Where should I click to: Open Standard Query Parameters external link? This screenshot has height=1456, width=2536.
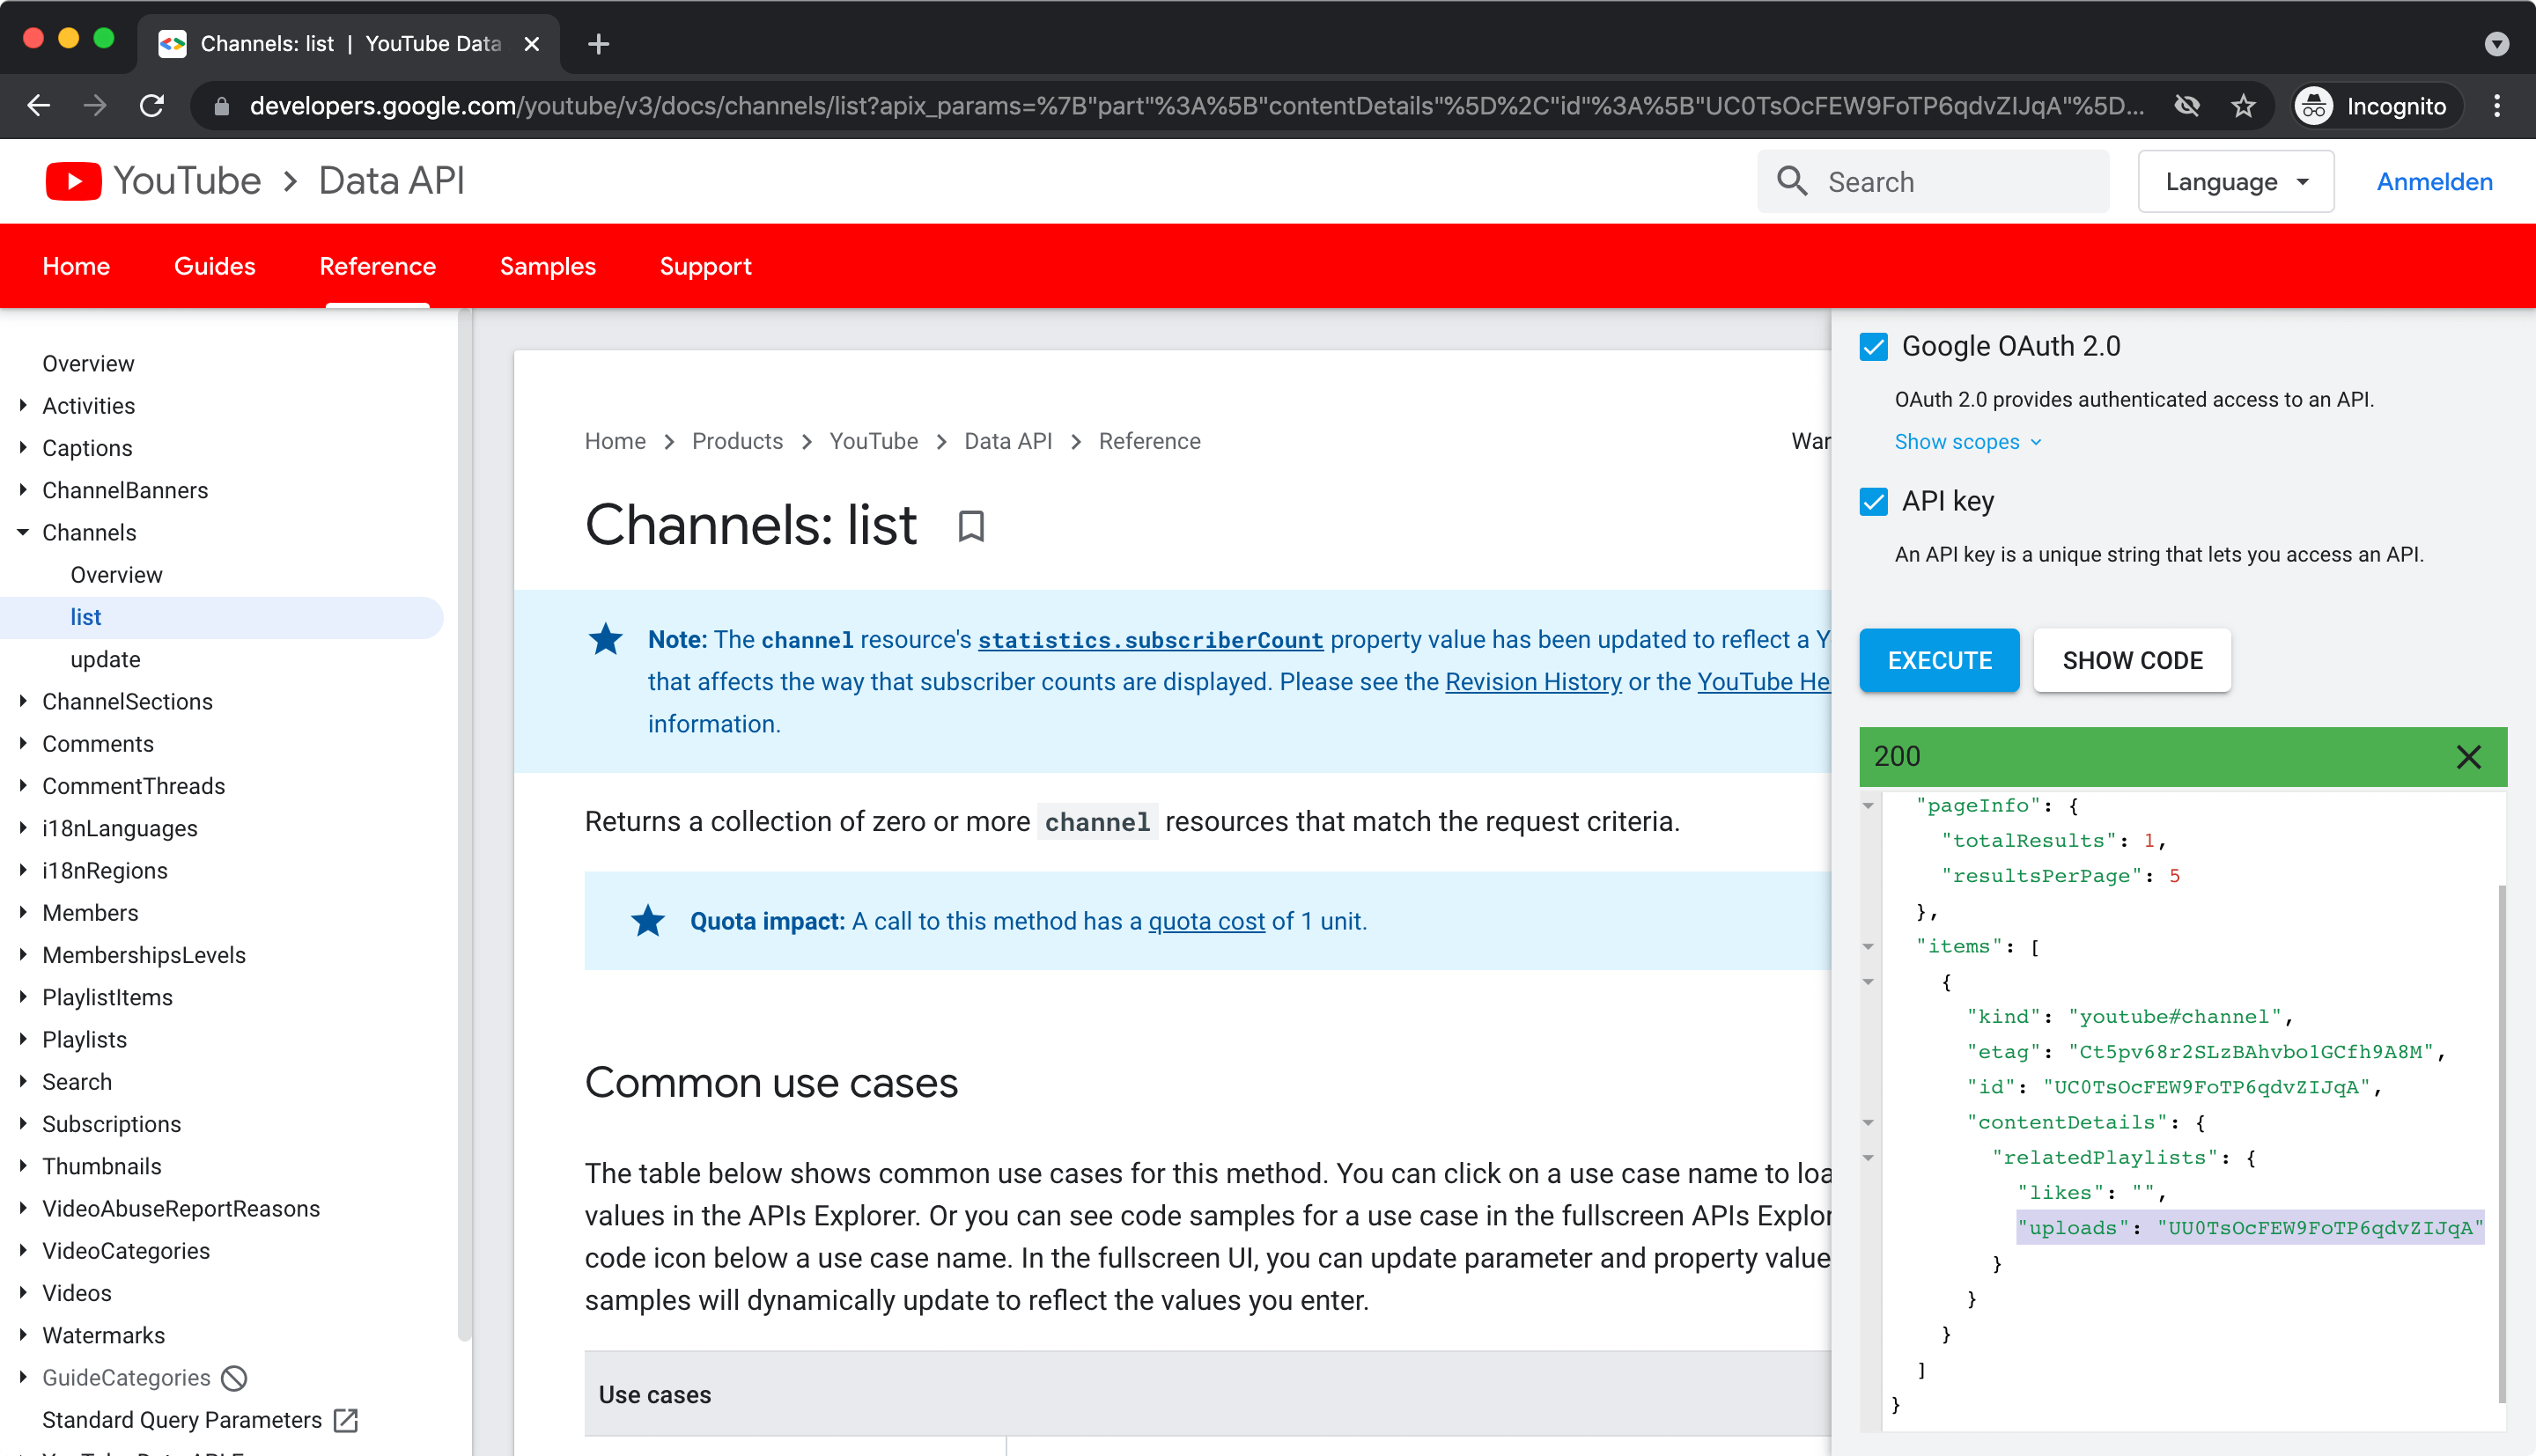345,1420
